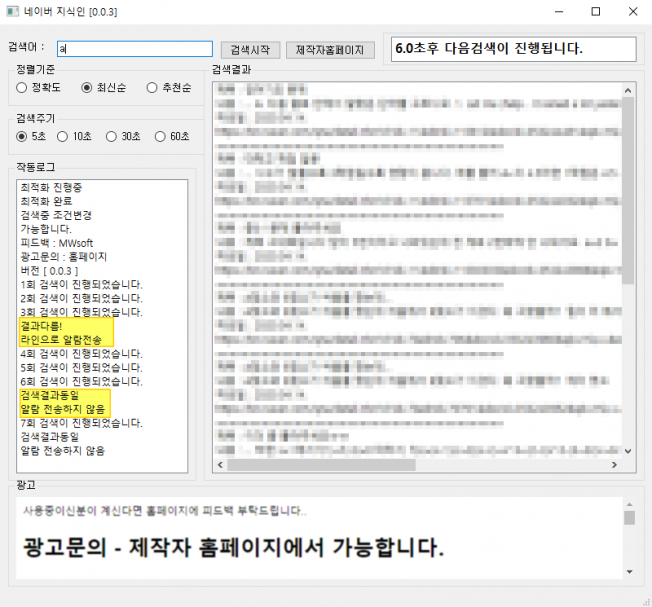Viewport: 652px width, 607px height.
Task: Close the 네이버 지식인 window
Action: pyautogui.click(x=632, y=12)
